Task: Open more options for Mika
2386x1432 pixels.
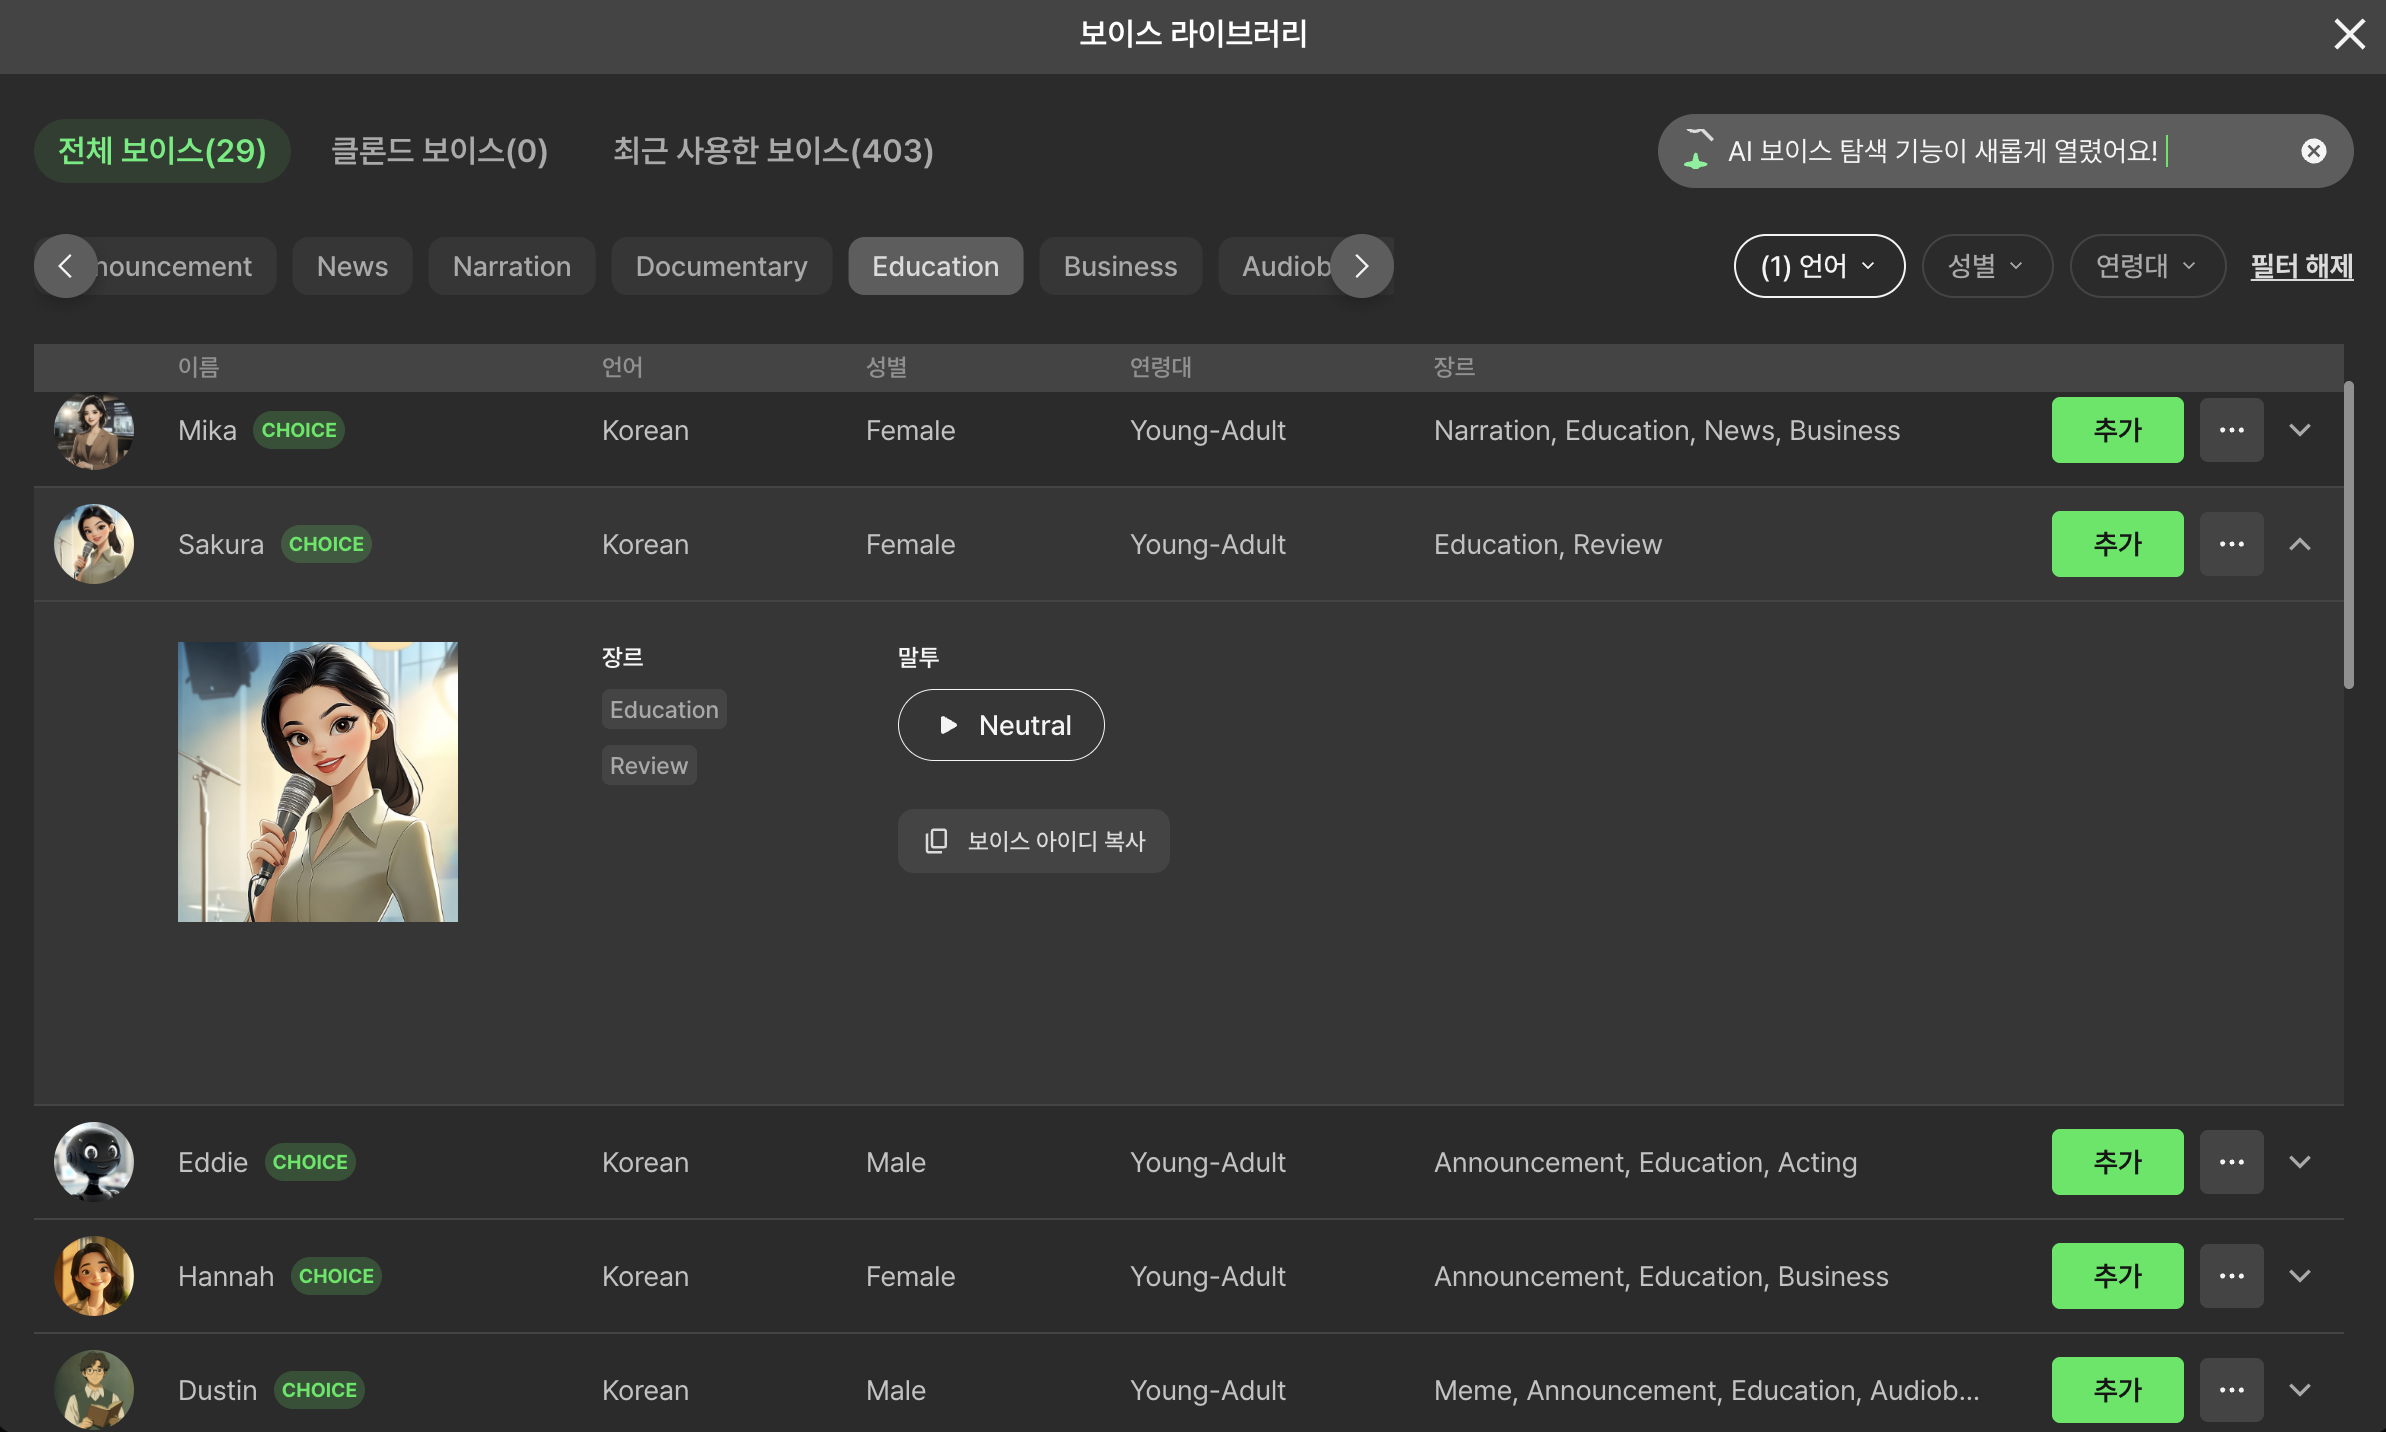Action: coord(2231,430)
